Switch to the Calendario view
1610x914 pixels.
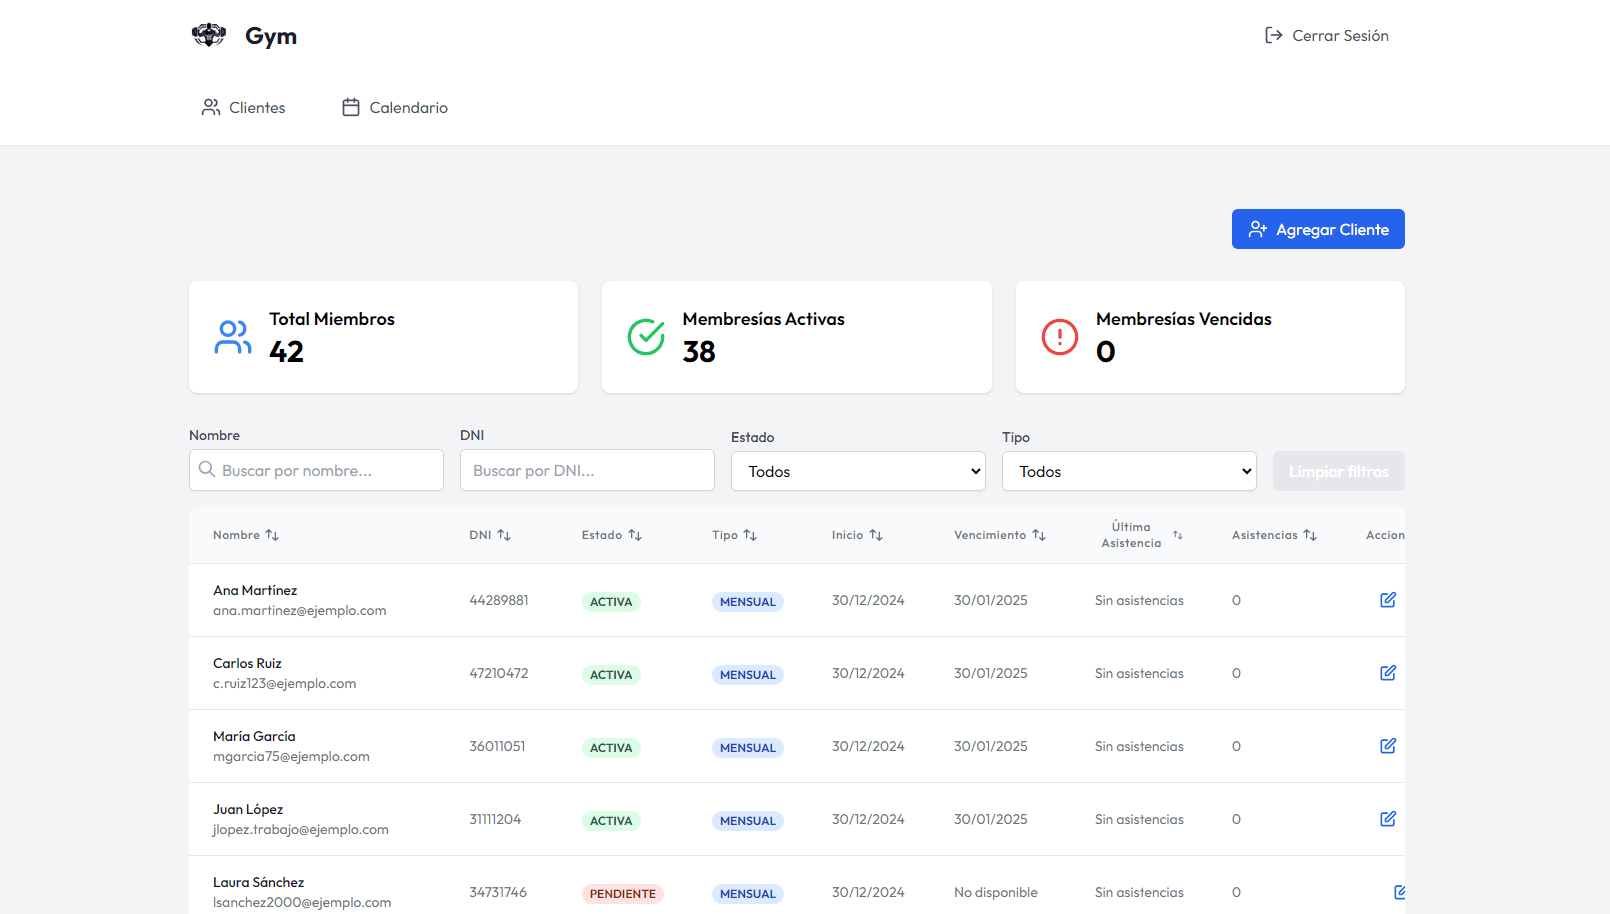coord(395,107)
